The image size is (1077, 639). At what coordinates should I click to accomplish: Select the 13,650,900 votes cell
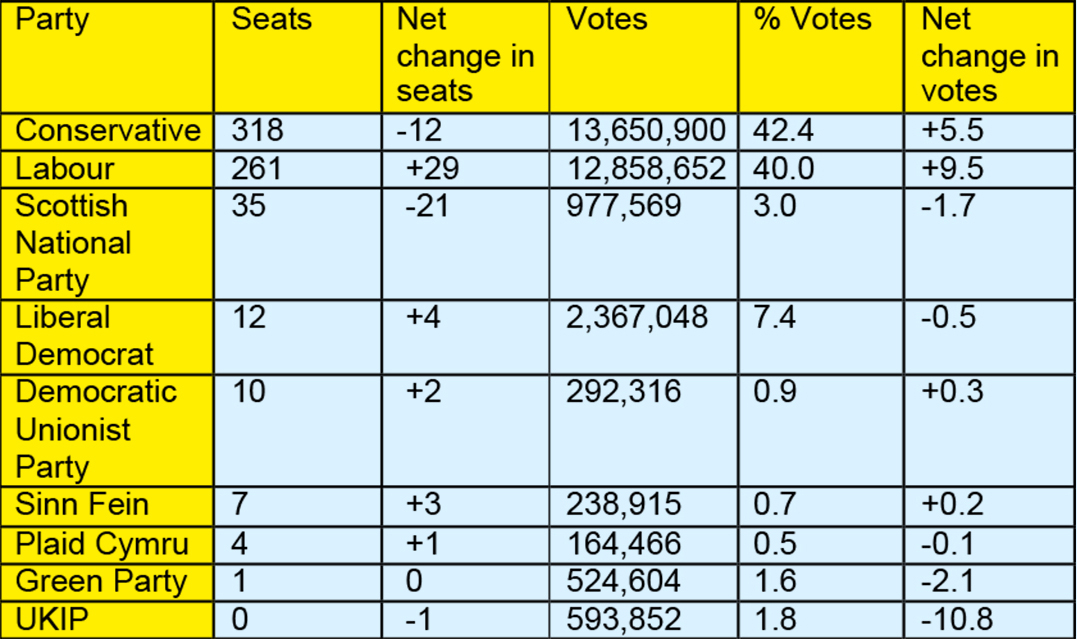click(x=644, y=132)
